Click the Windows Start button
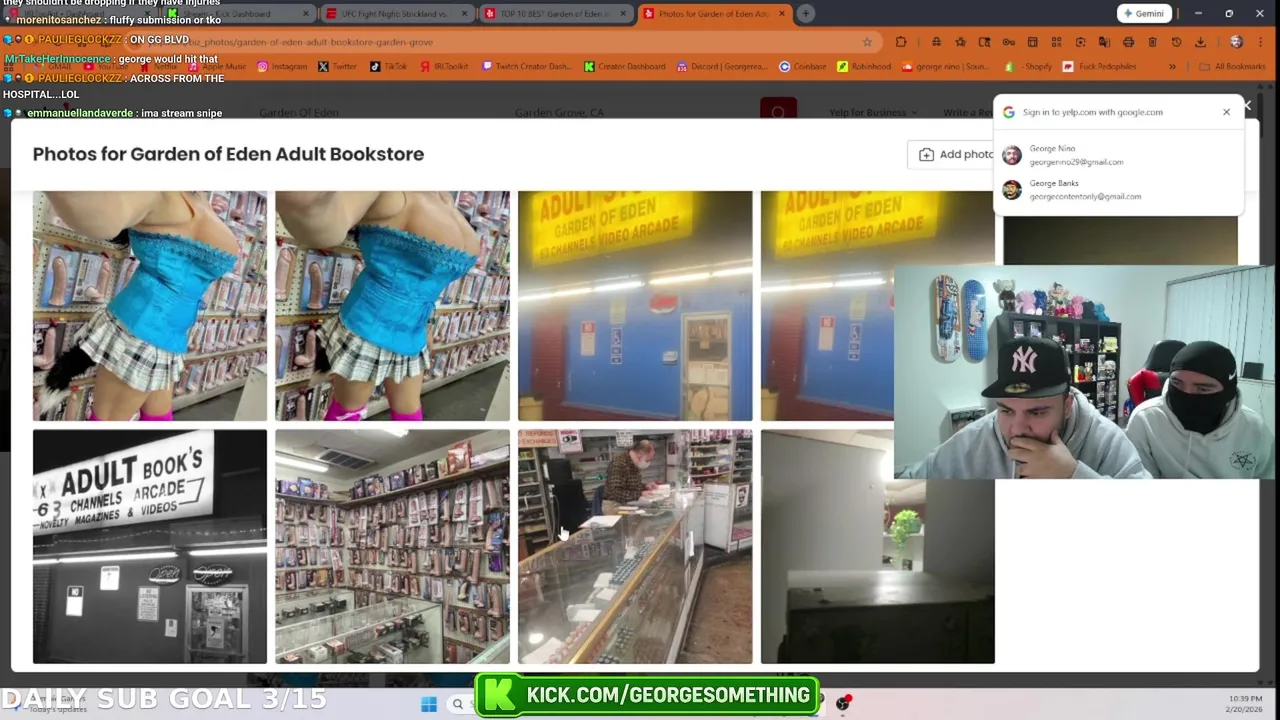 pyautogui.click(x=429, y=704)
